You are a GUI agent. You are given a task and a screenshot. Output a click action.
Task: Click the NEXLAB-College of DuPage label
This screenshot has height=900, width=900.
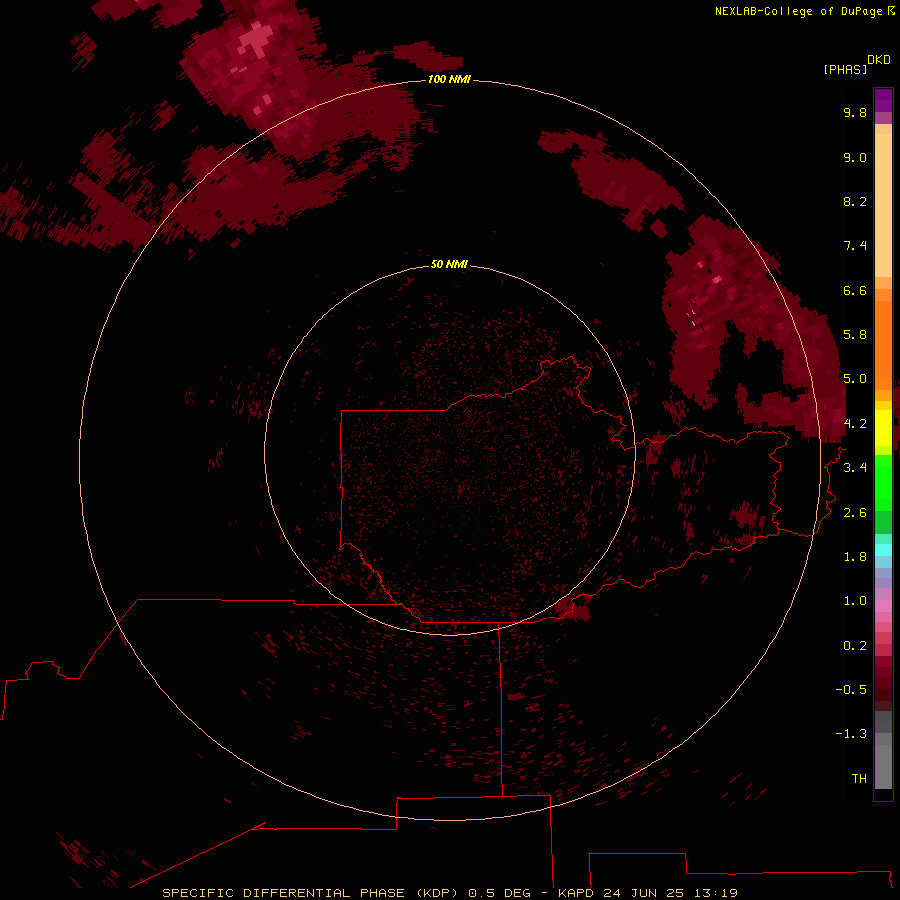(798, 11)
